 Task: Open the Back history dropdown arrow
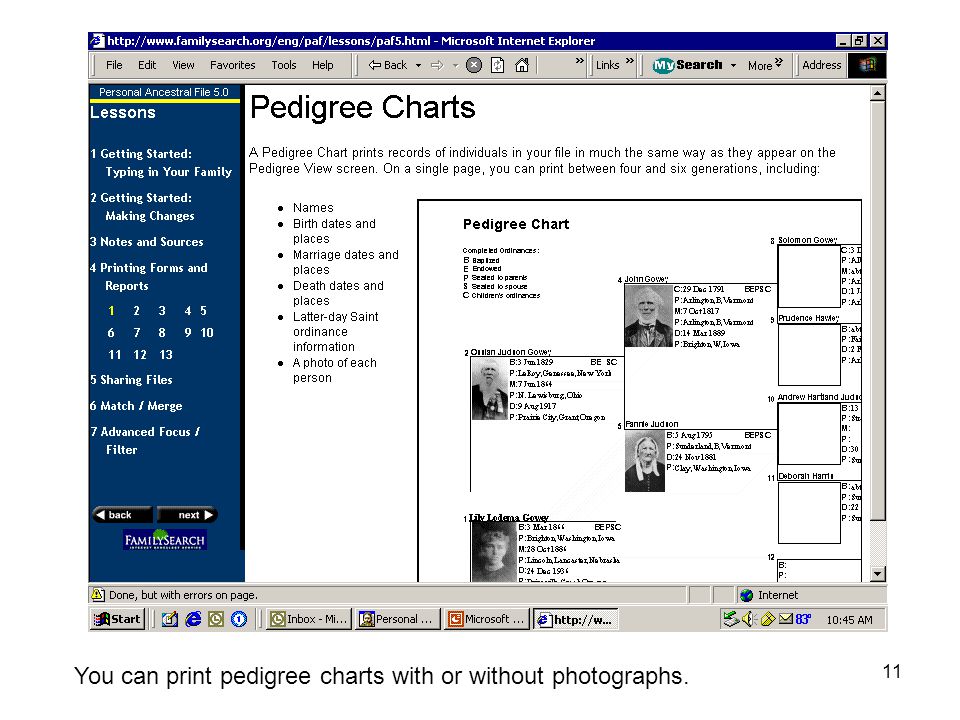coord(419,65)
